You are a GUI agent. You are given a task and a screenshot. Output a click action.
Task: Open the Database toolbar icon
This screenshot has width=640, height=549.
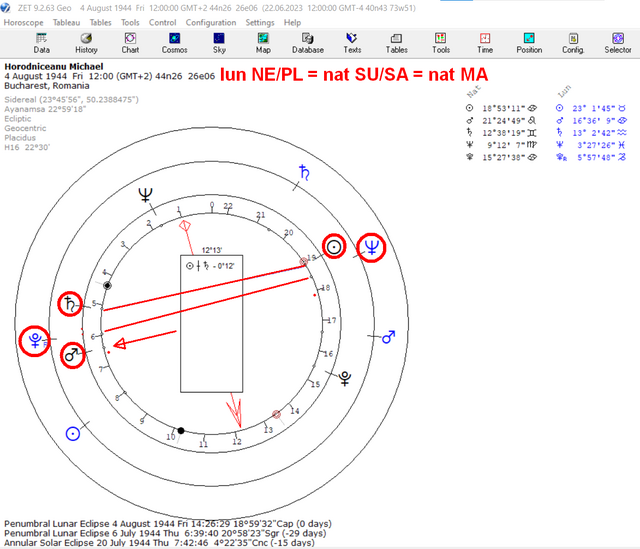[308, 43]
